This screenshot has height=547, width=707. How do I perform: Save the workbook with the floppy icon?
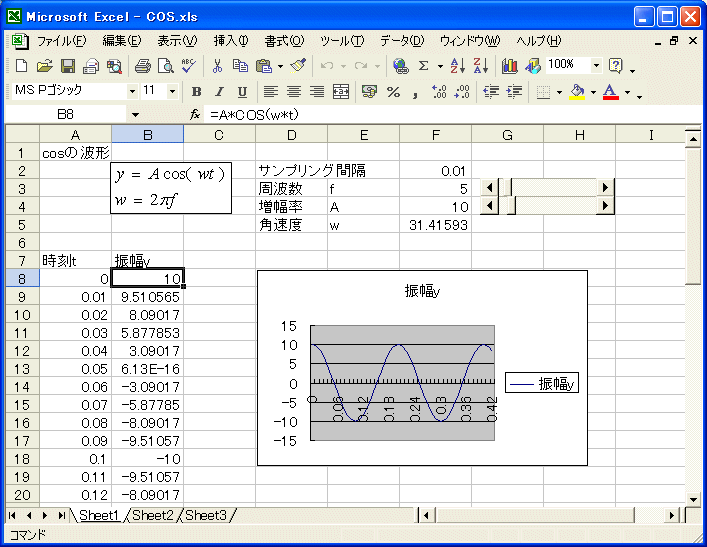(x=68, y=66)
